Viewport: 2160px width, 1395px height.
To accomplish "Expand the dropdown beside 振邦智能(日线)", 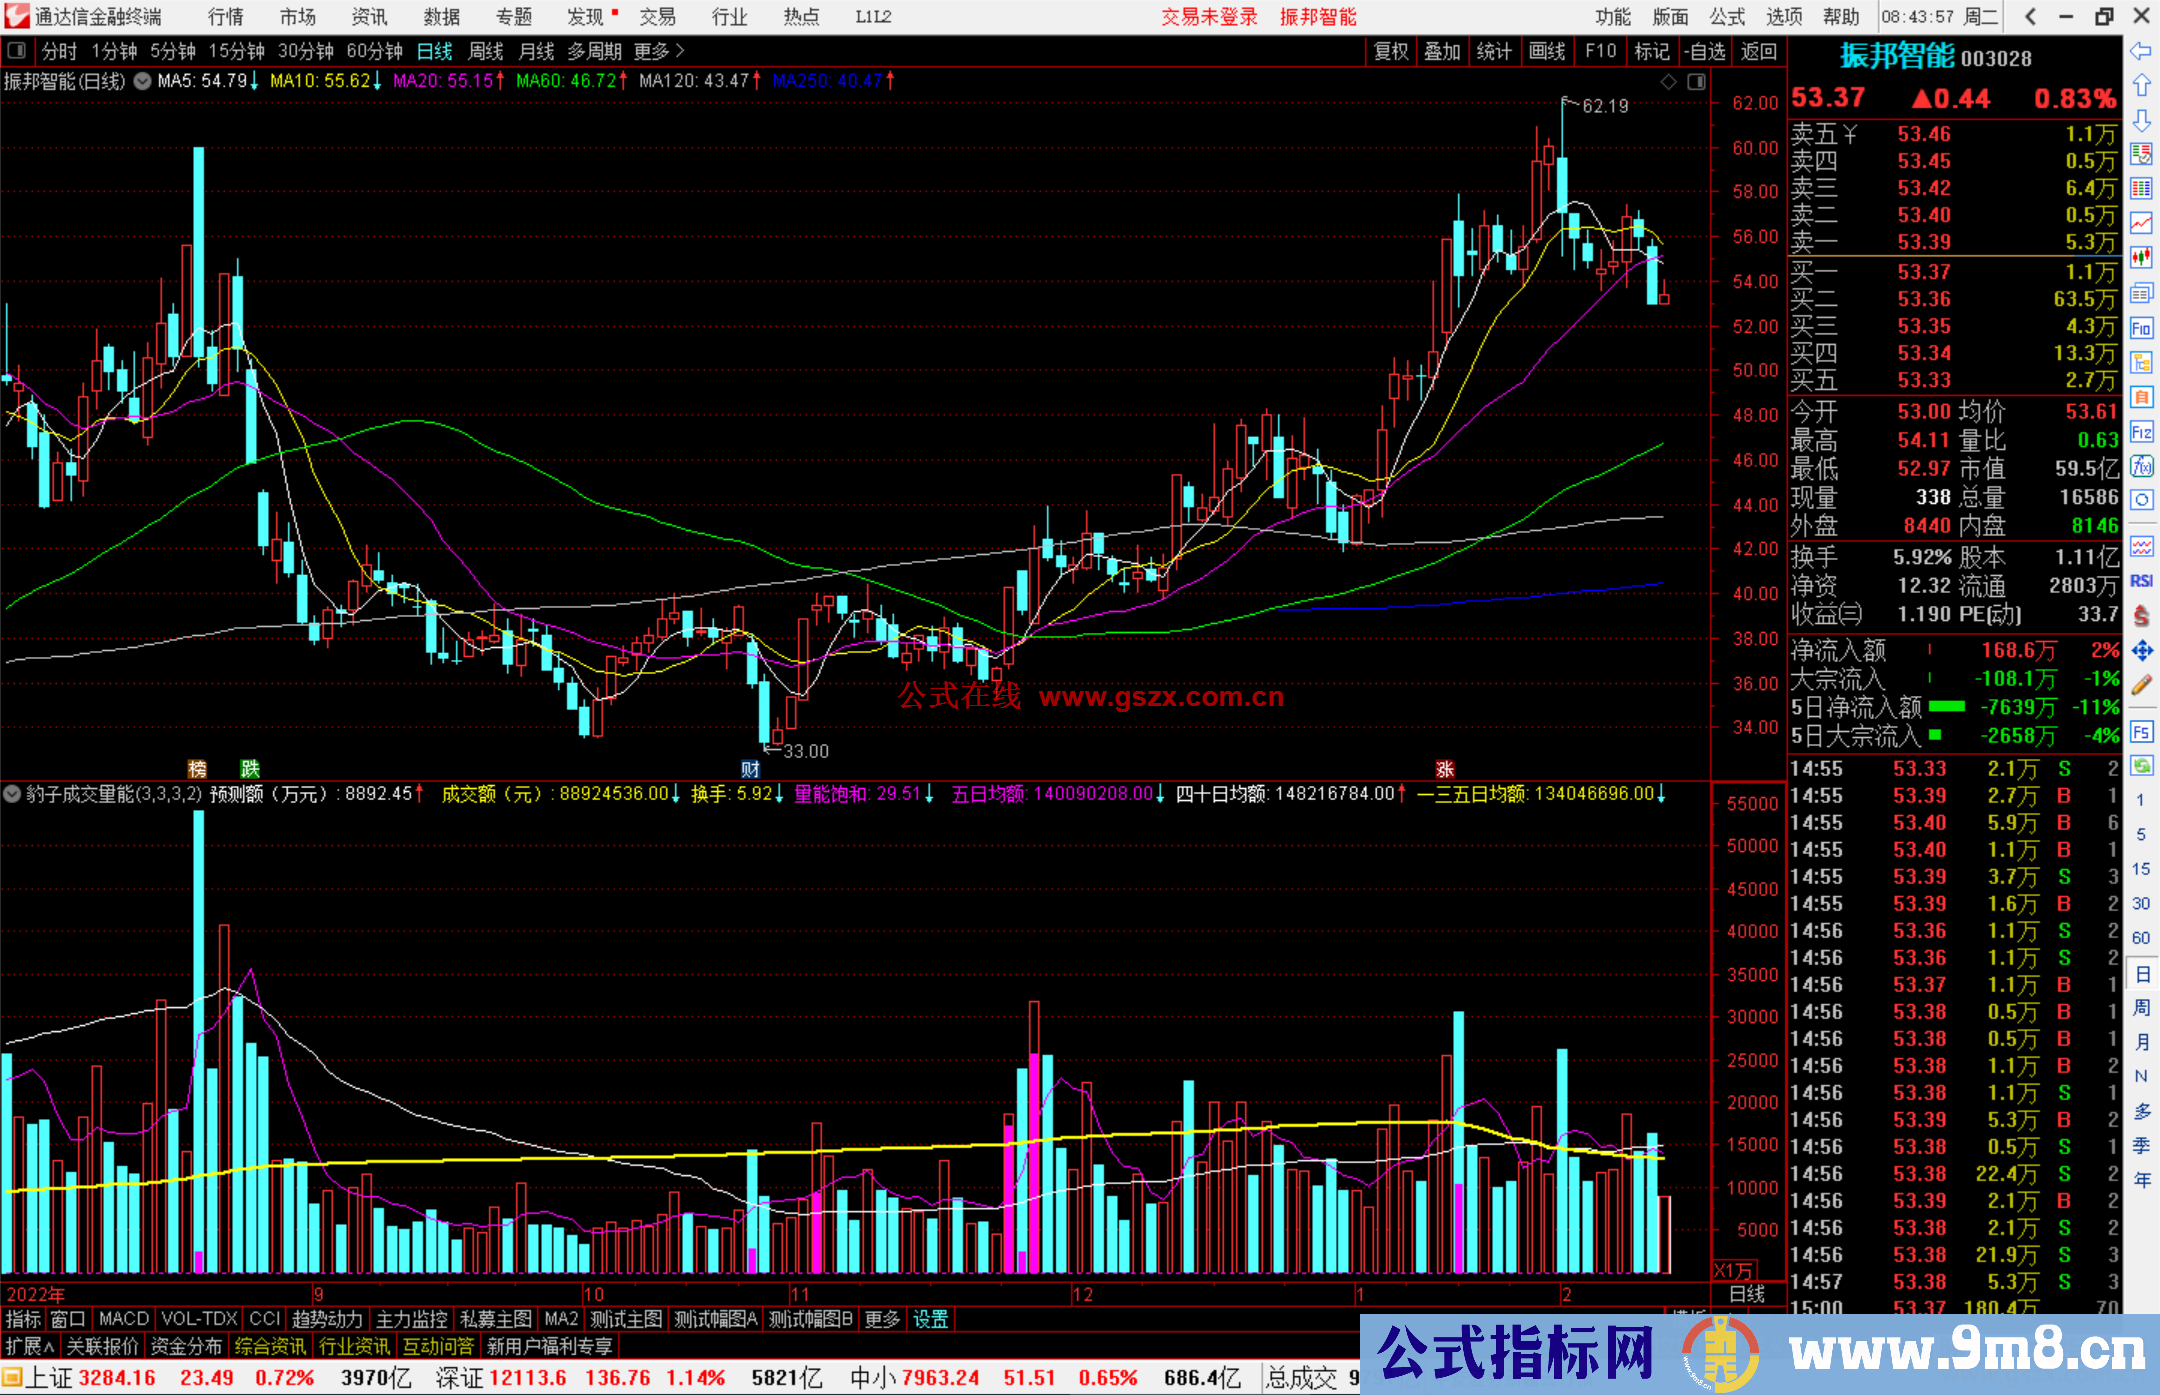I will pyautogui.click(x=143, y=82).
